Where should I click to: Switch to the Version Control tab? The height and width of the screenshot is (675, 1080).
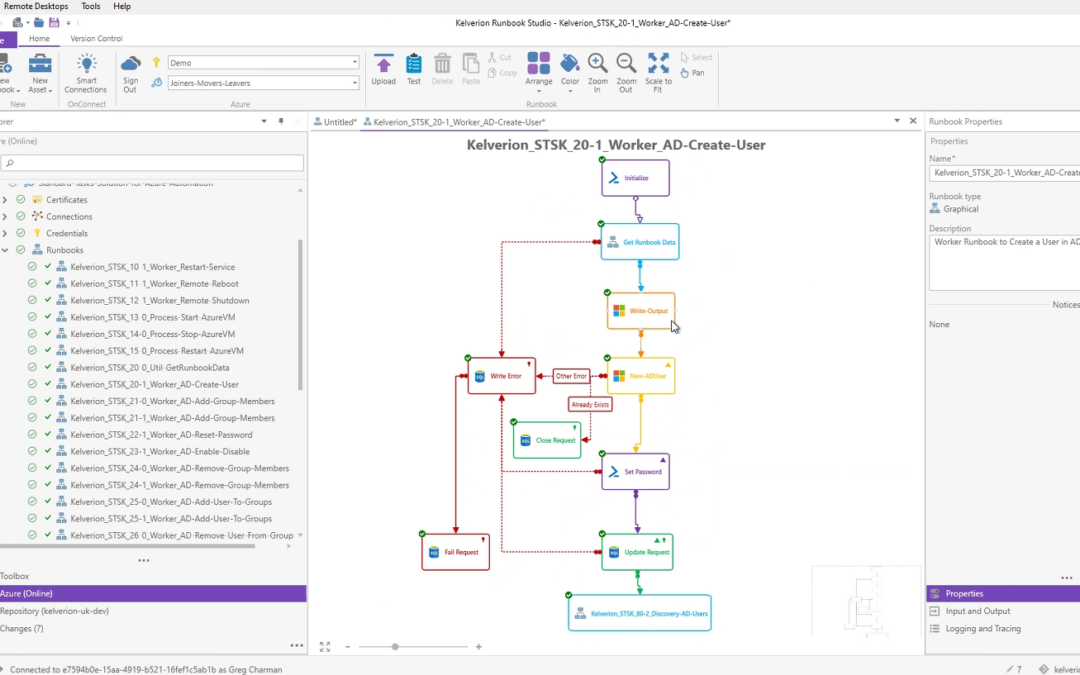pos(96,39)
